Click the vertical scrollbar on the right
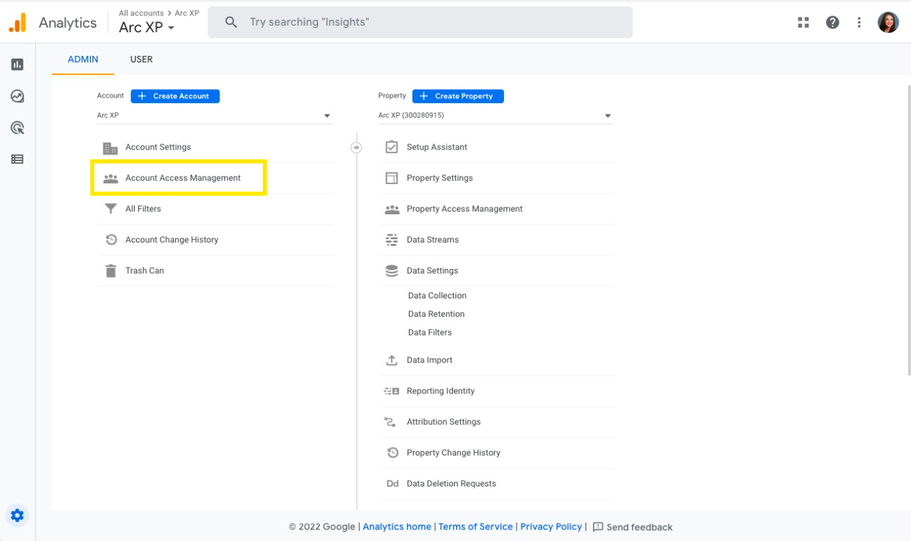This screenshot has width=911, height=541. 909,230
